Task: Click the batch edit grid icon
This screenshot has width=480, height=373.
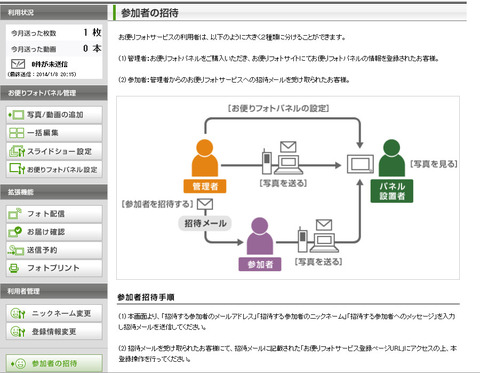Action: (x=16, y=133)
